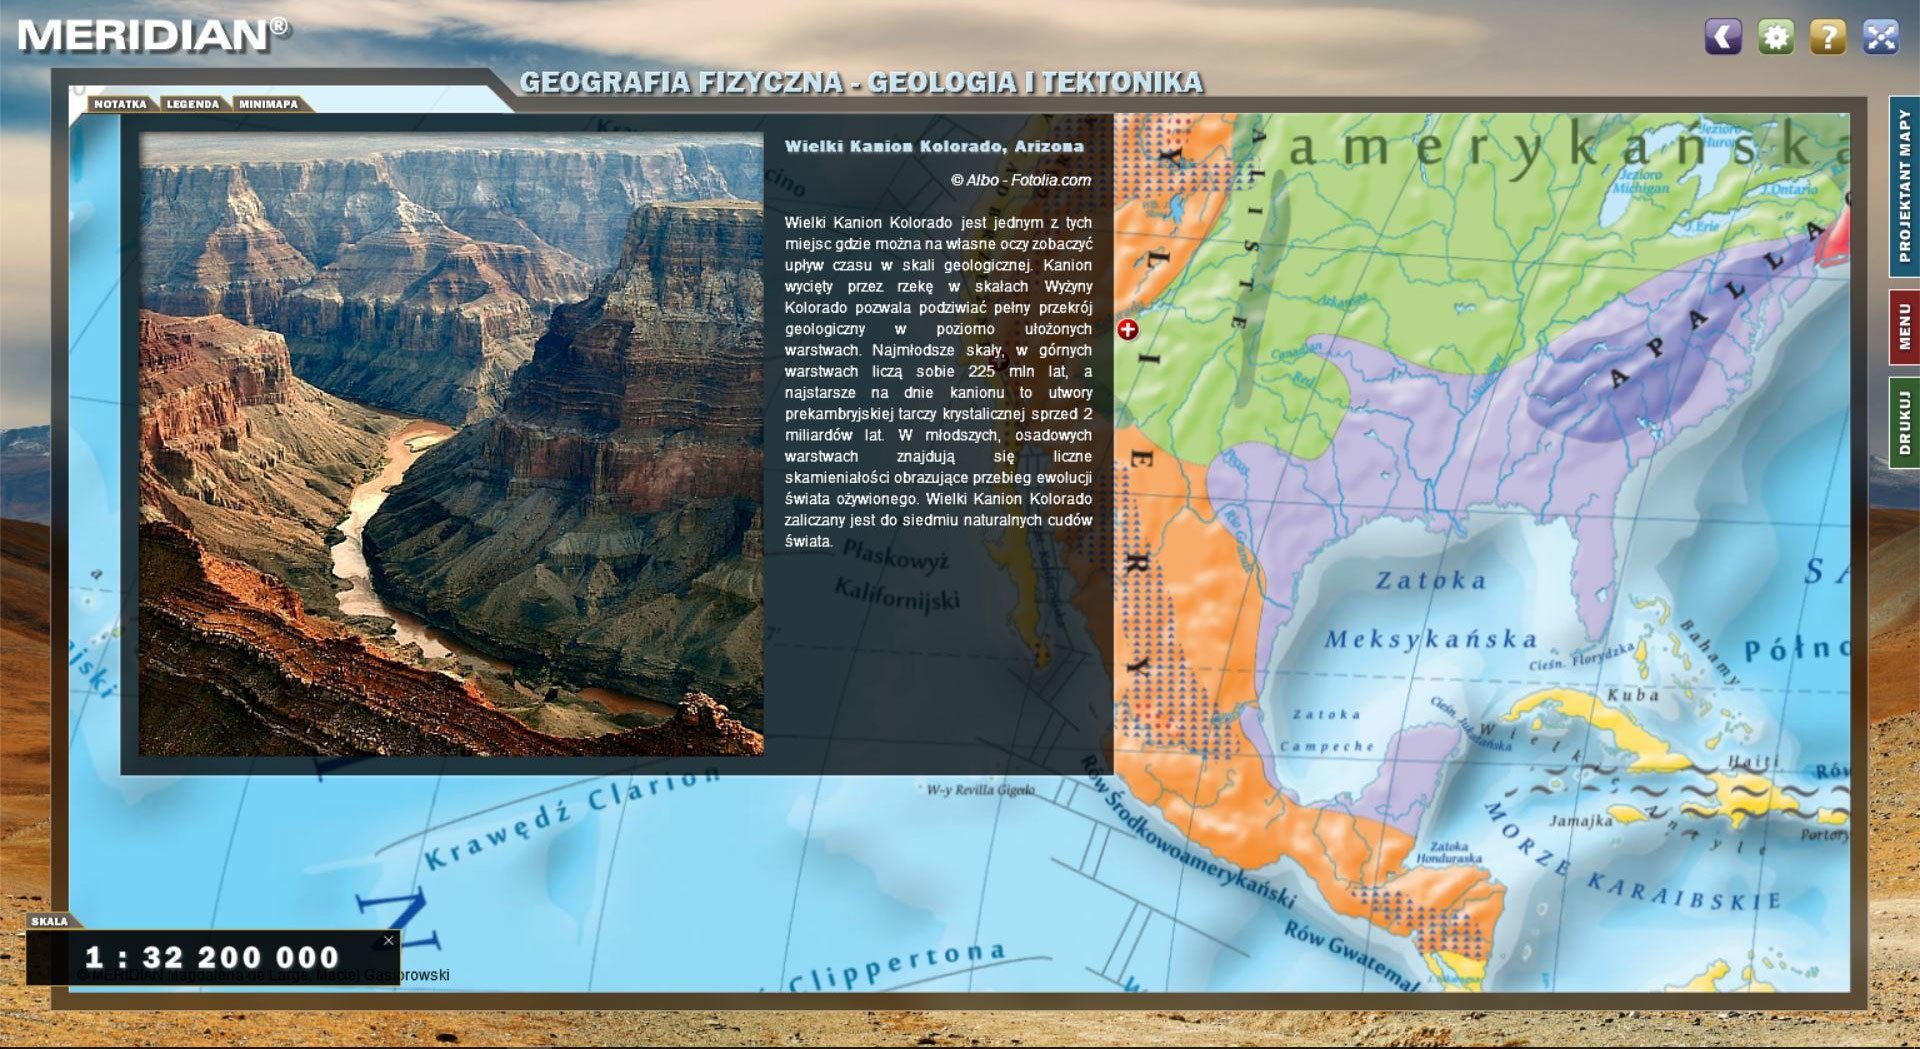Expand the PROJEKTANT MAPY side panel
The width and height of the screenshot is (1920, 1049).
pyautogui.click(x=1904, y=186)
